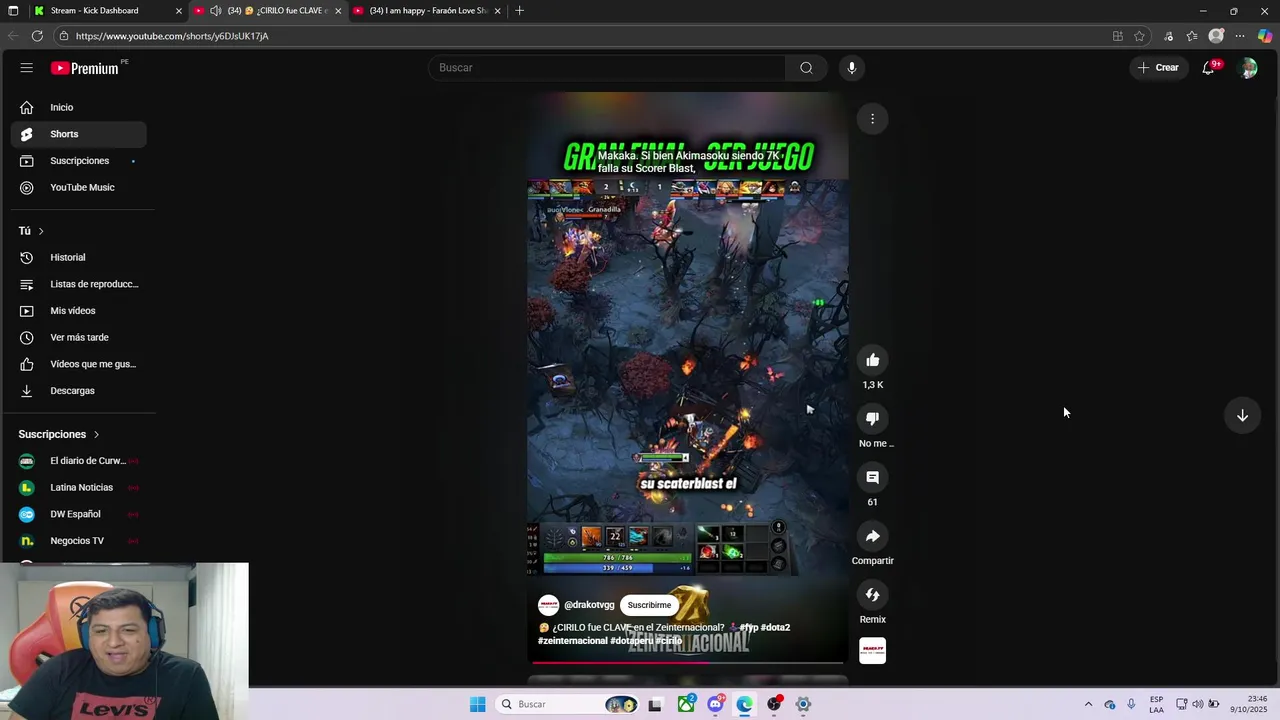The height and width of the screenshot is (720, 1280).
Task: Open tab actions menu at top-left
Action: pos(13,11)
